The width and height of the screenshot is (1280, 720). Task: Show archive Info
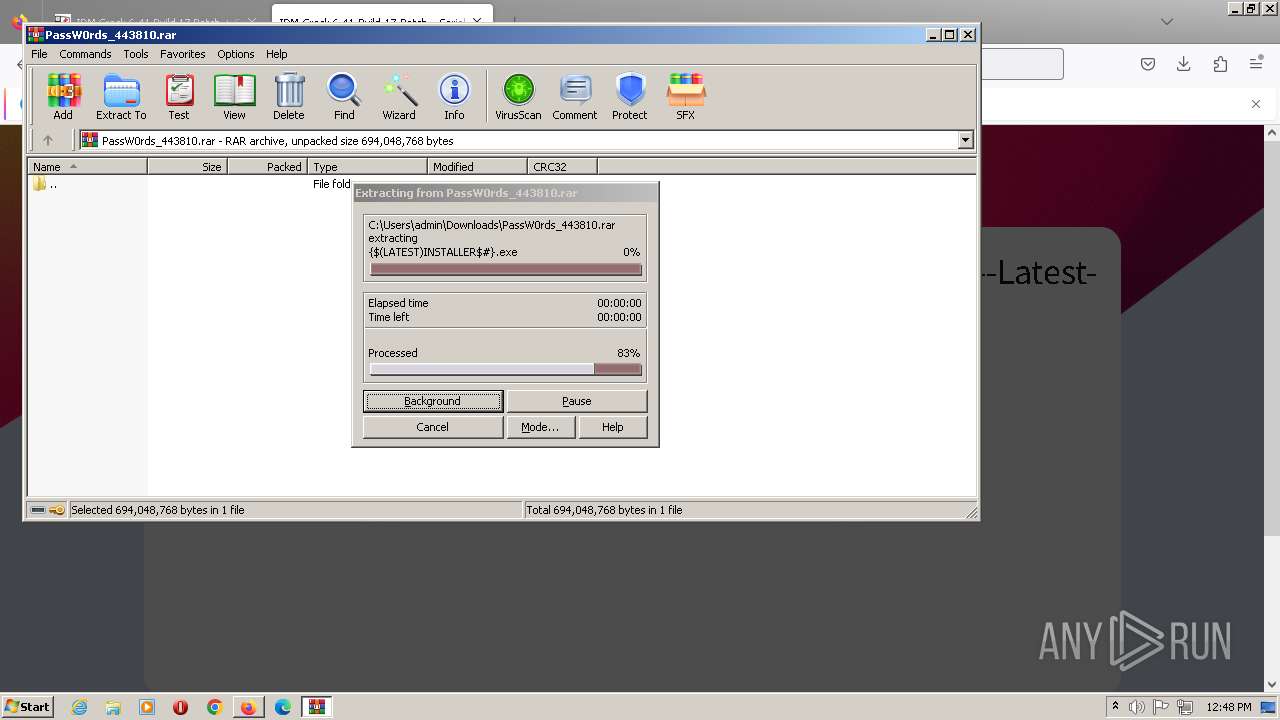[454, 97]
